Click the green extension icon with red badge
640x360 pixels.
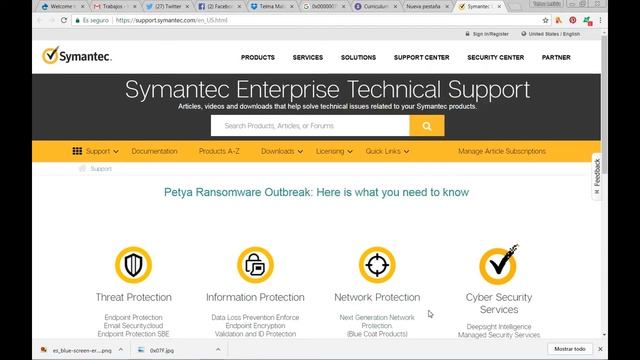point(587,20)
